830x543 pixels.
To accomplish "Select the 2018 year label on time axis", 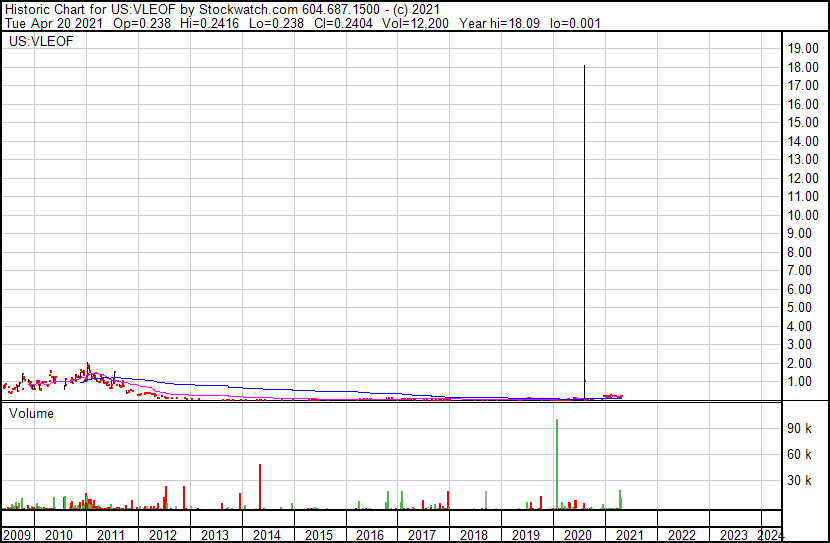I will click(474, 535).
